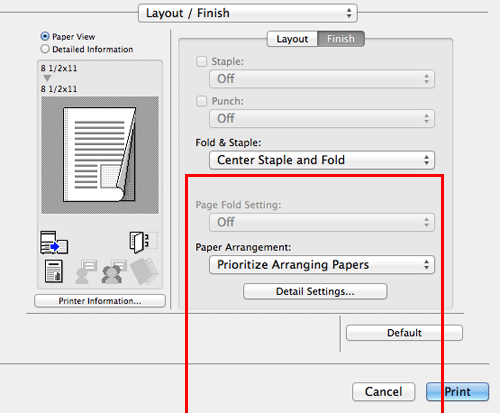The height and width of the screenshot is (413, 500).
Task: Click the printer output method icon with blue arrow
Action: tap(54, 242)
